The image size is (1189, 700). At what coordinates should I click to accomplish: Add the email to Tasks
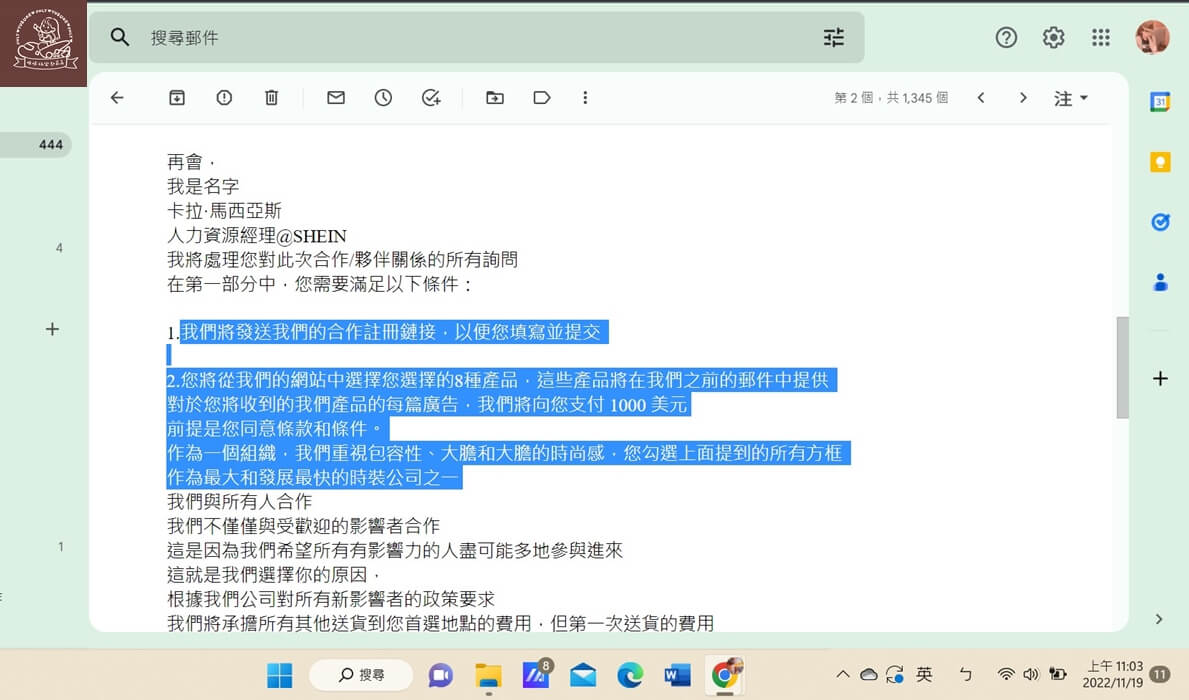click(431, 98)
